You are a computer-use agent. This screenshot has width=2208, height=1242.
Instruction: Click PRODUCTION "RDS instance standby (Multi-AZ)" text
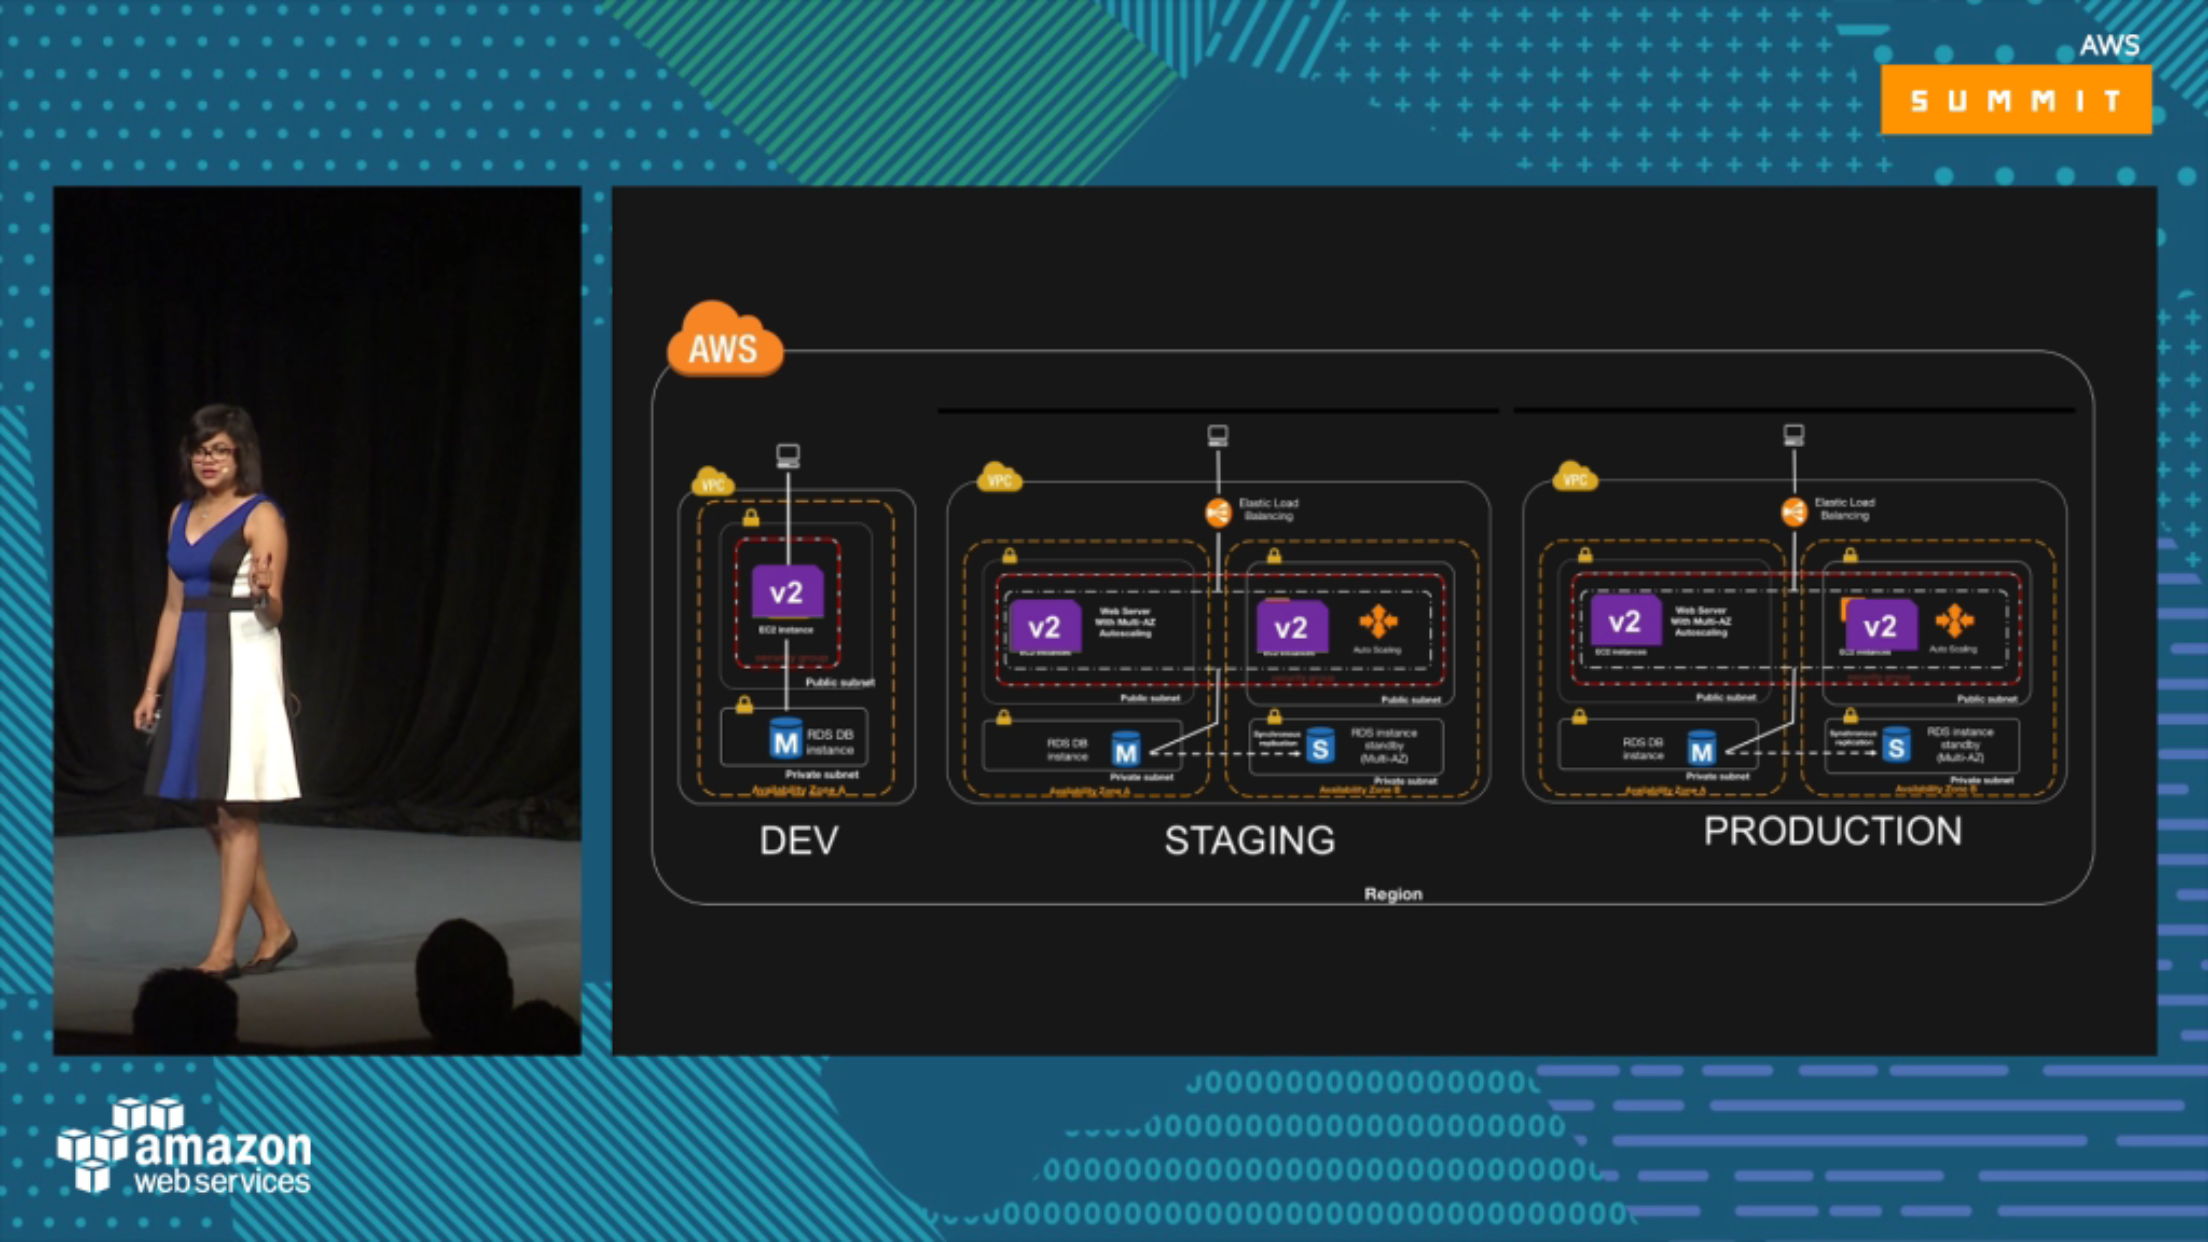click(x=1960, y=745)
